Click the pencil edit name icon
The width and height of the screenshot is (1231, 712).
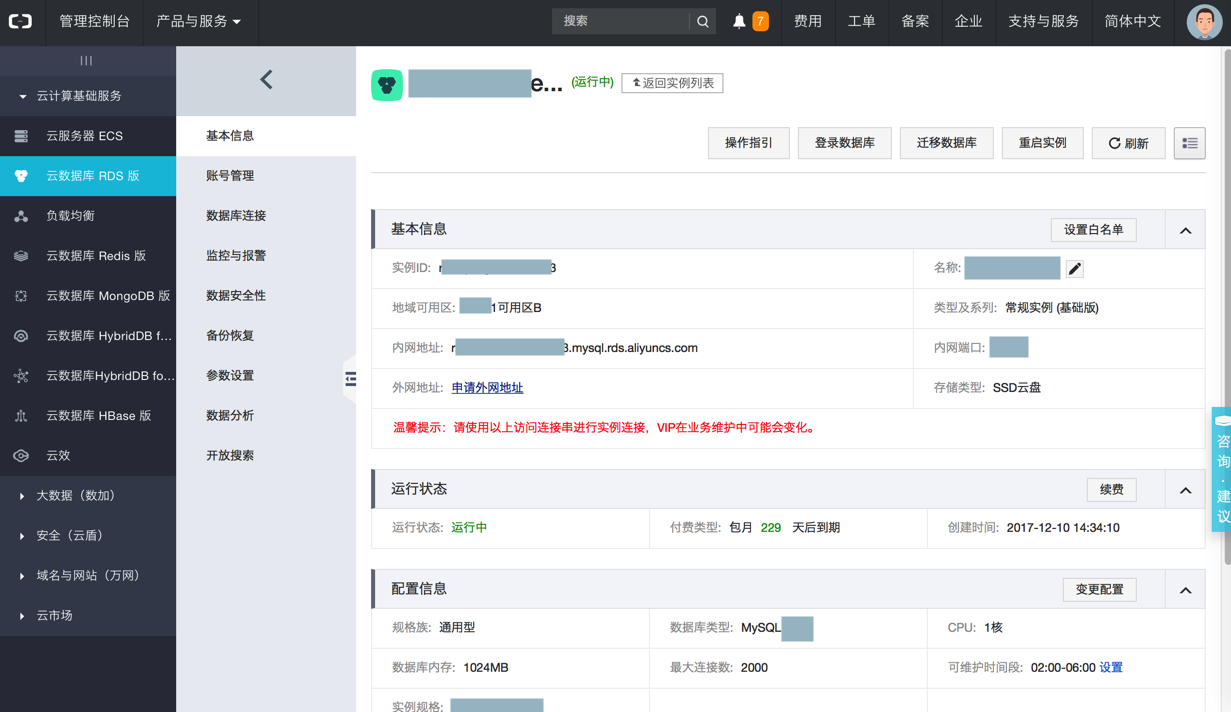coord(1074,268)
